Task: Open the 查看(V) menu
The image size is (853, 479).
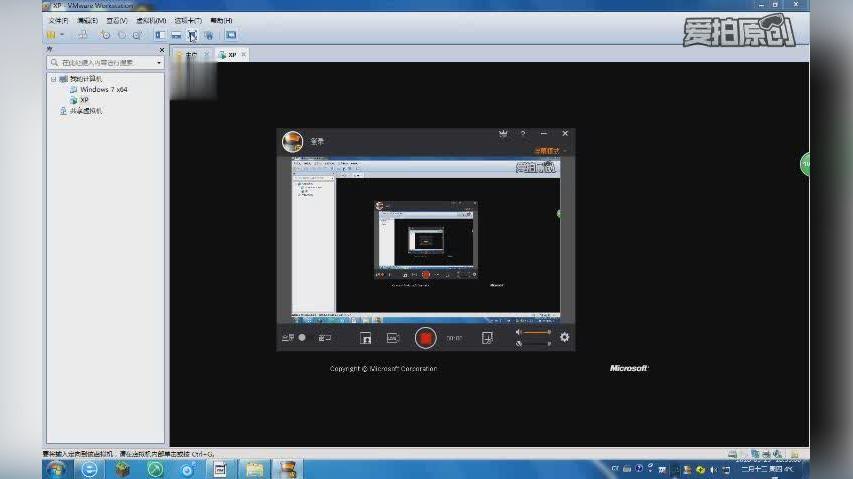Action: pos(116,21)
